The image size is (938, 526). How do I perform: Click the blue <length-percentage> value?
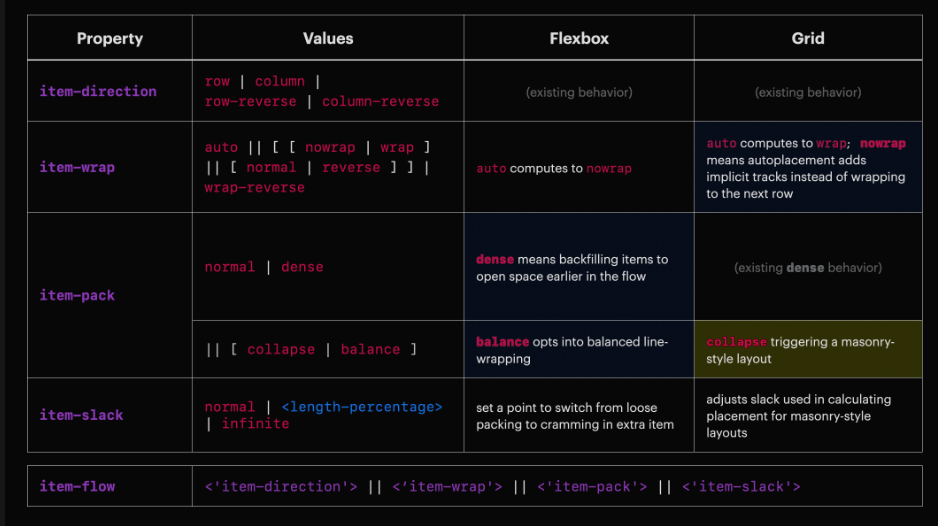(x=362, y=407)
